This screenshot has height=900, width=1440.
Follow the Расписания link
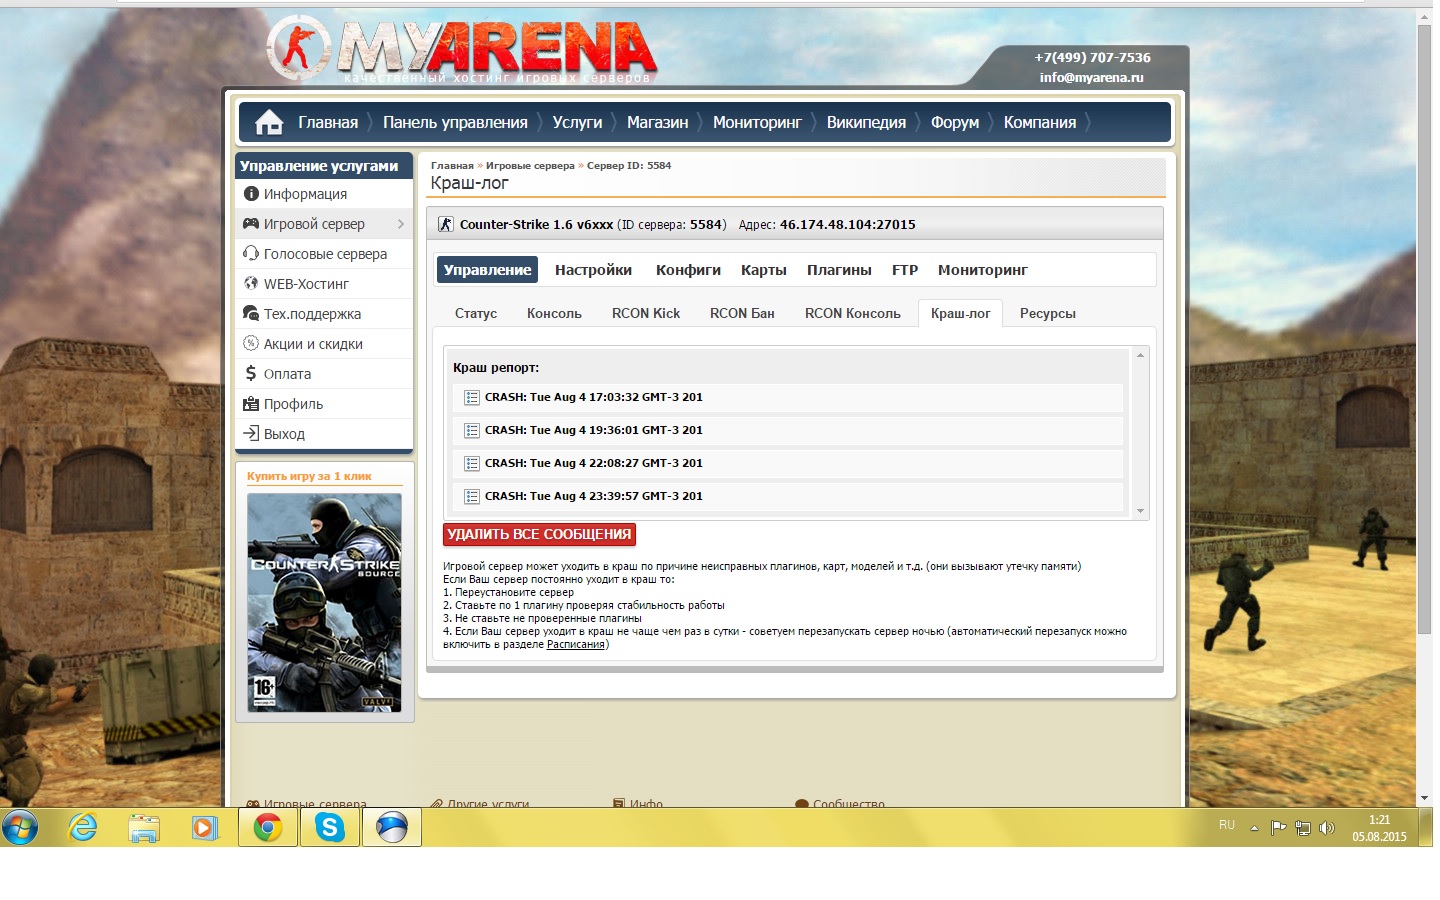[x=576, y=645]
